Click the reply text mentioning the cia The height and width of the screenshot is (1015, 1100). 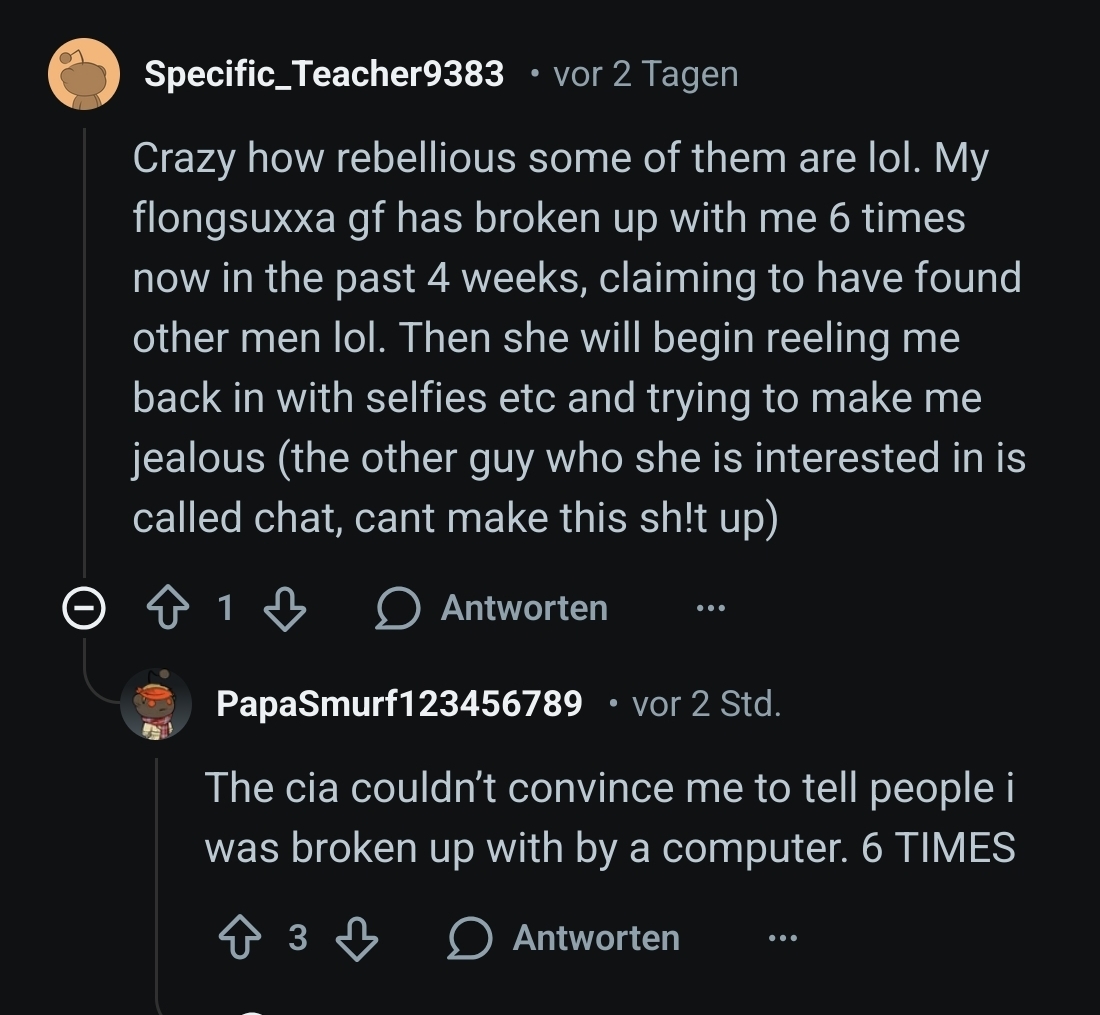[x=610, y=818]
